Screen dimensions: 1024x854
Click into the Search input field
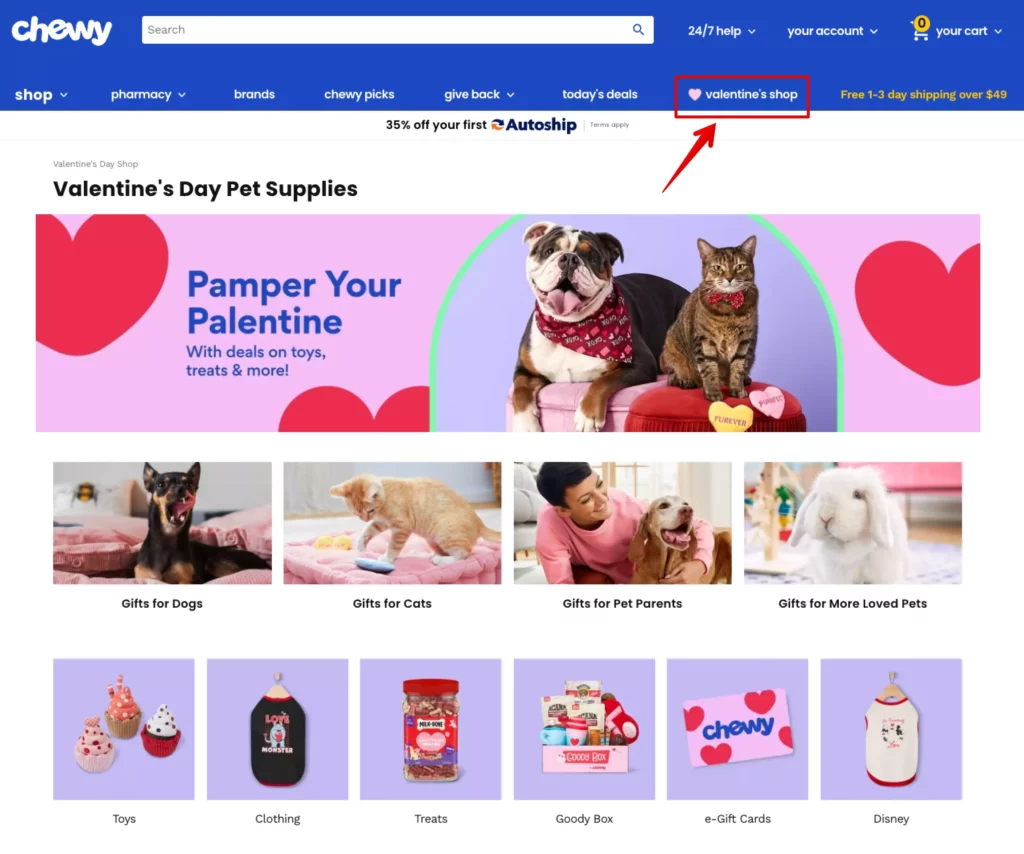(385, 29)
